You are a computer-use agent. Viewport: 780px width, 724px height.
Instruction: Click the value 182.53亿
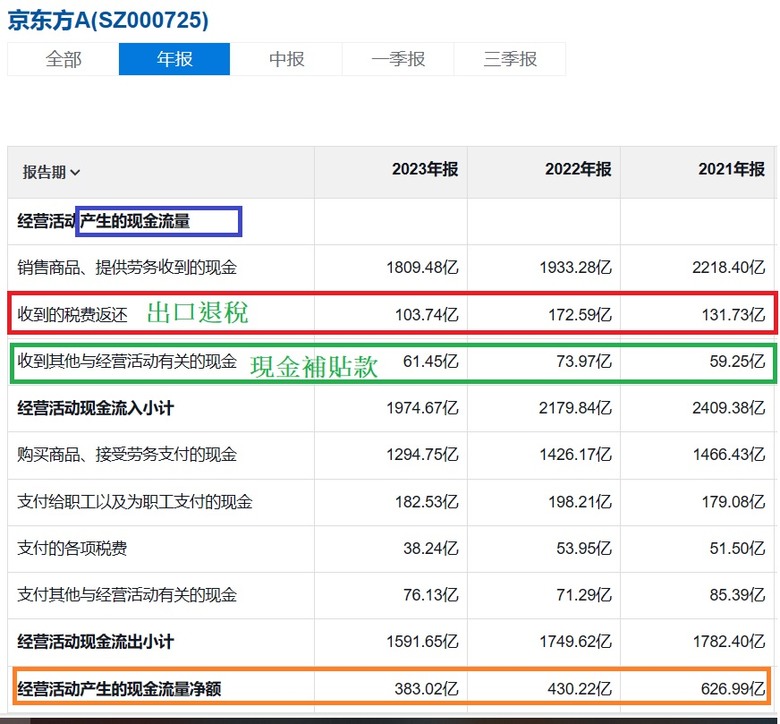pyautogui.click(x=427, y=502)
